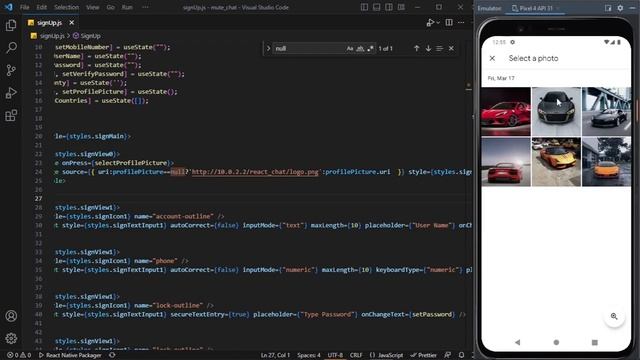Open the Run and Debug view
640x360 pixels.
pos(11,93)
